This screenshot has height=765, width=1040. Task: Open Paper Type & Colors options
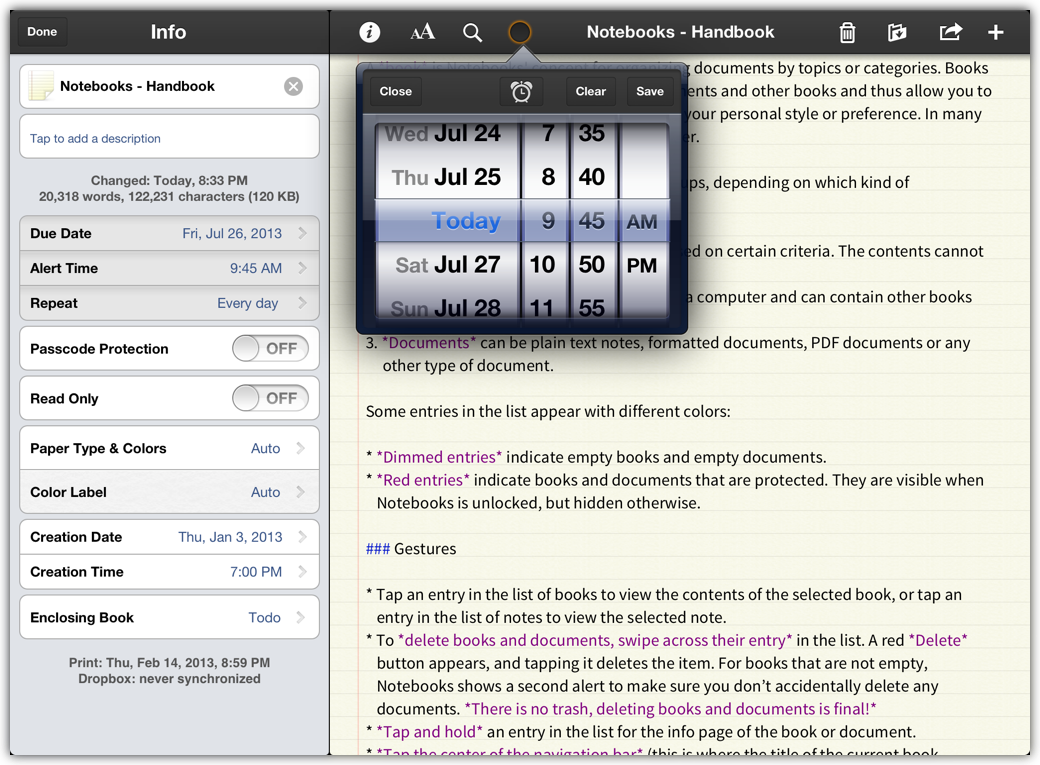[169, 449]
